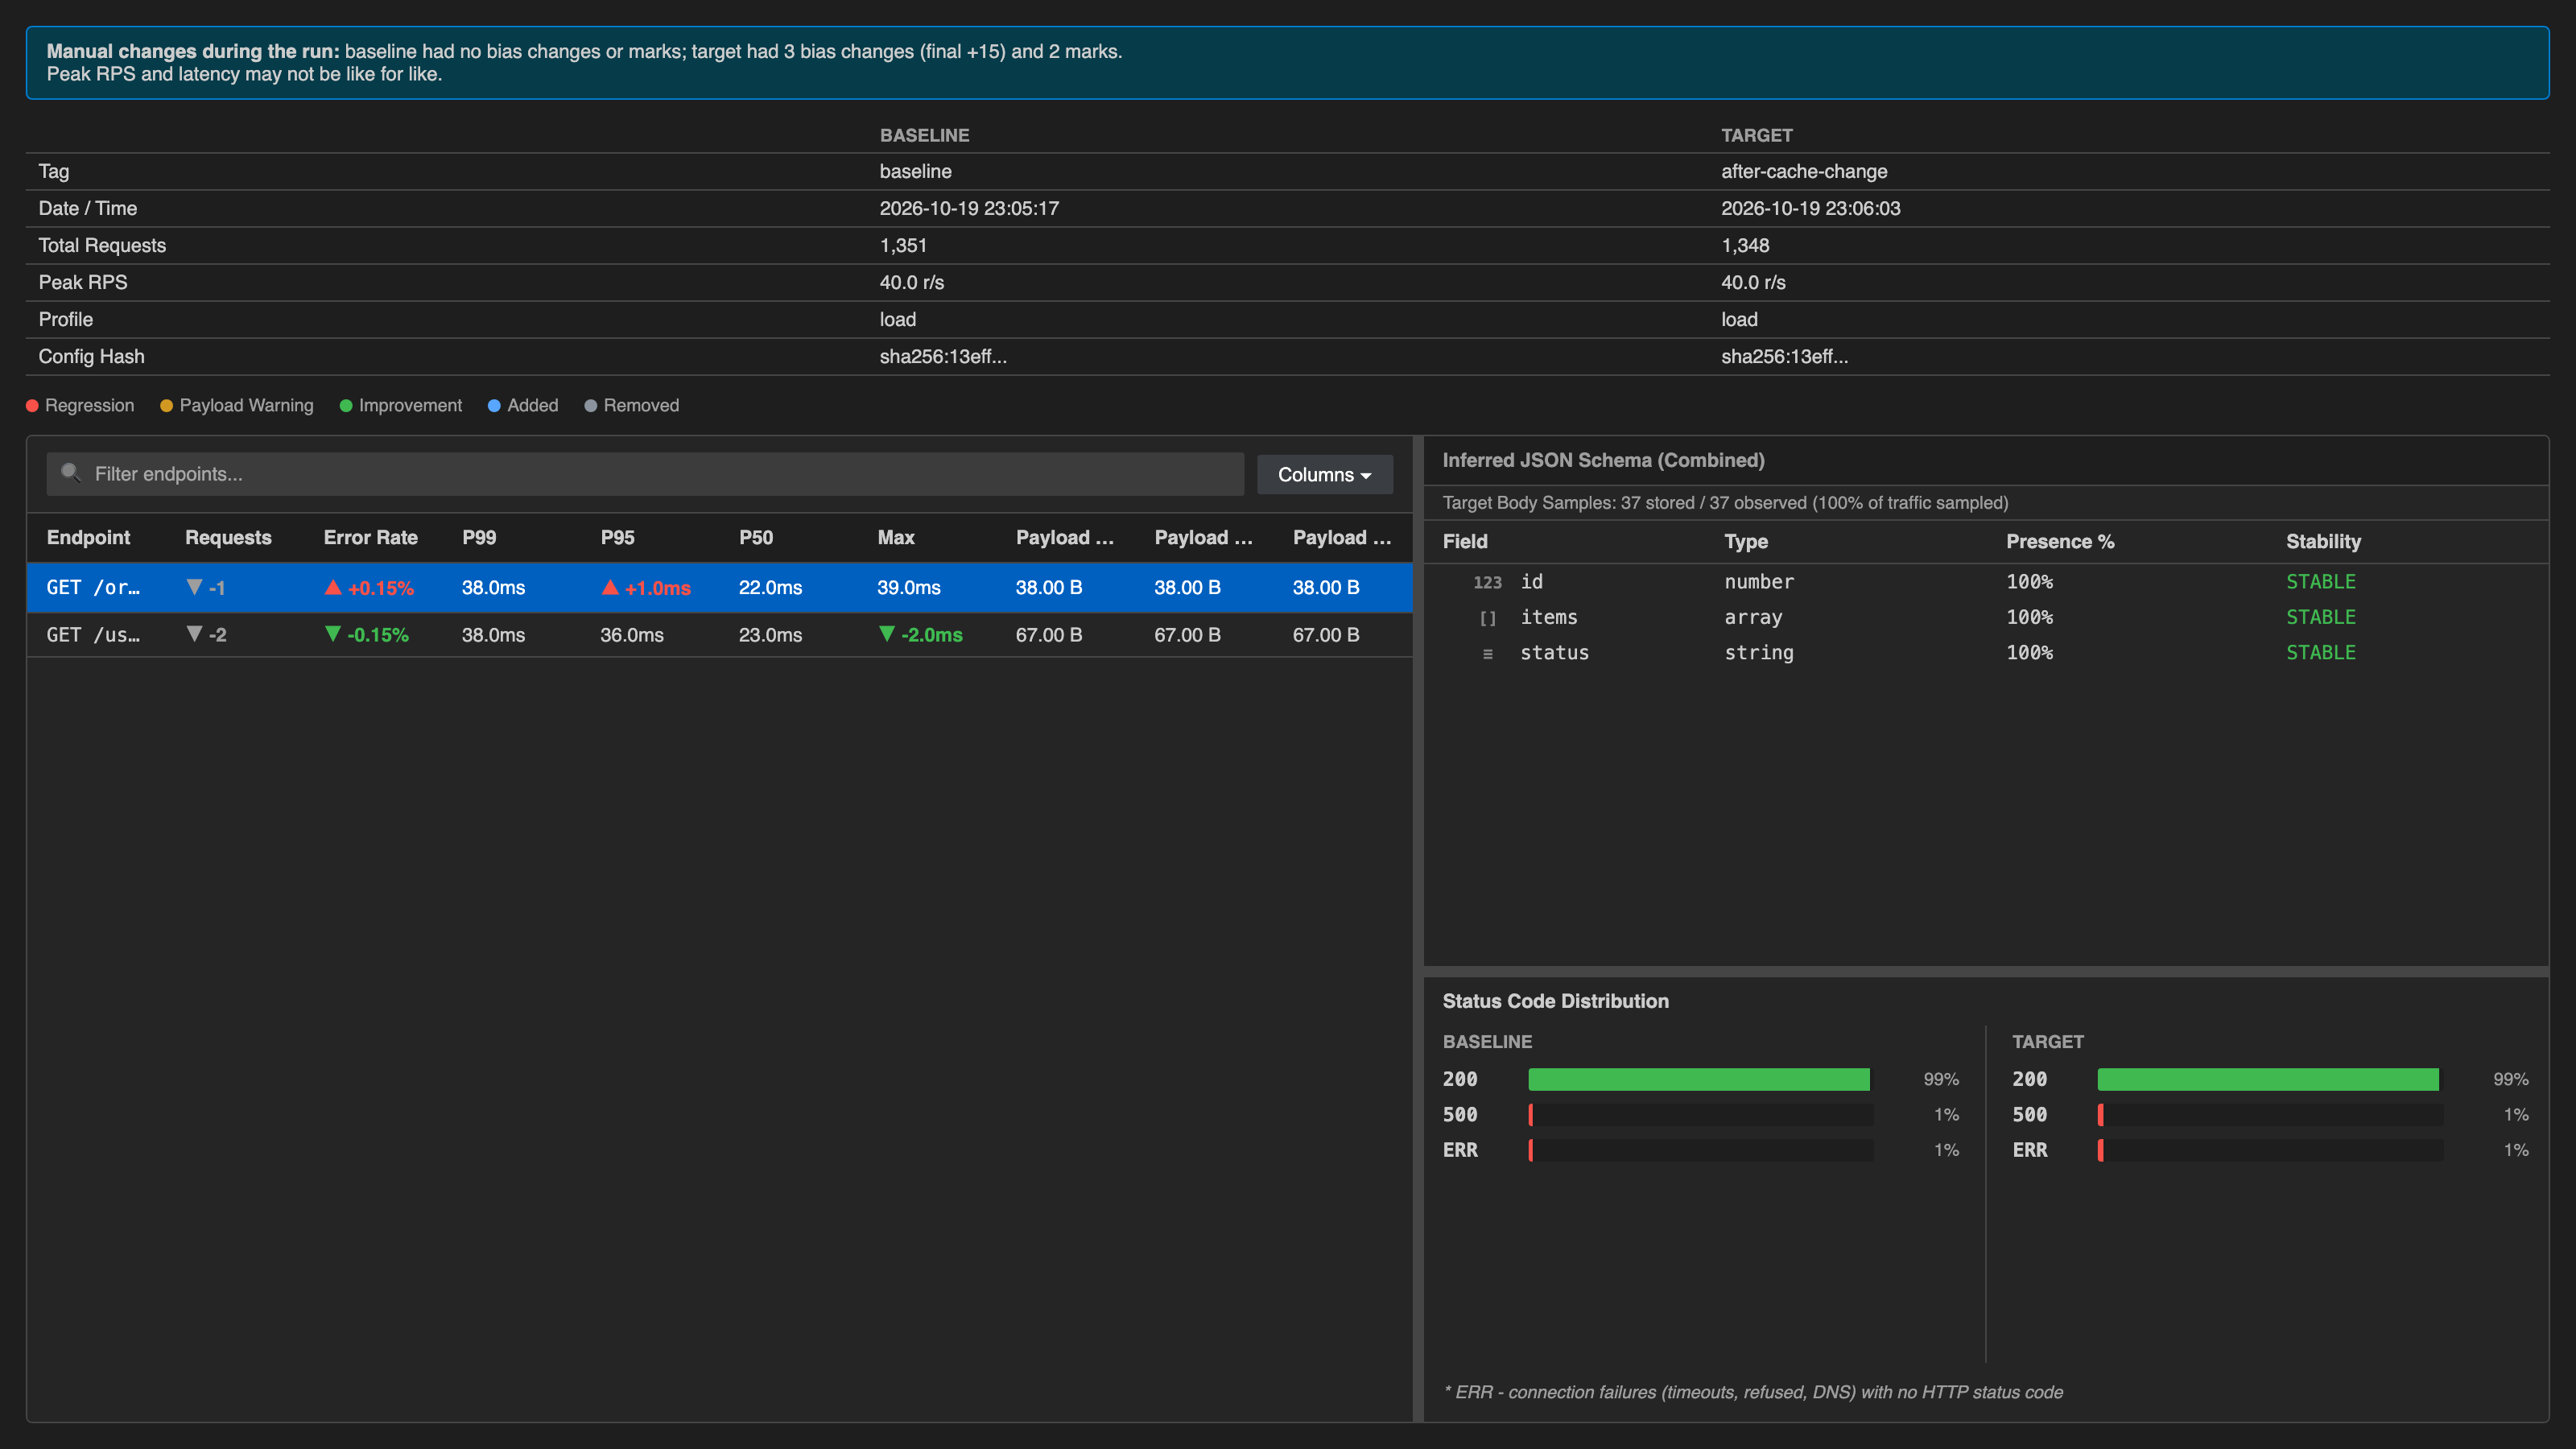Viewport: 2576px width, 1449px height.
Task: Click the target 200 status green bar
Action: click(2268, 1079)
